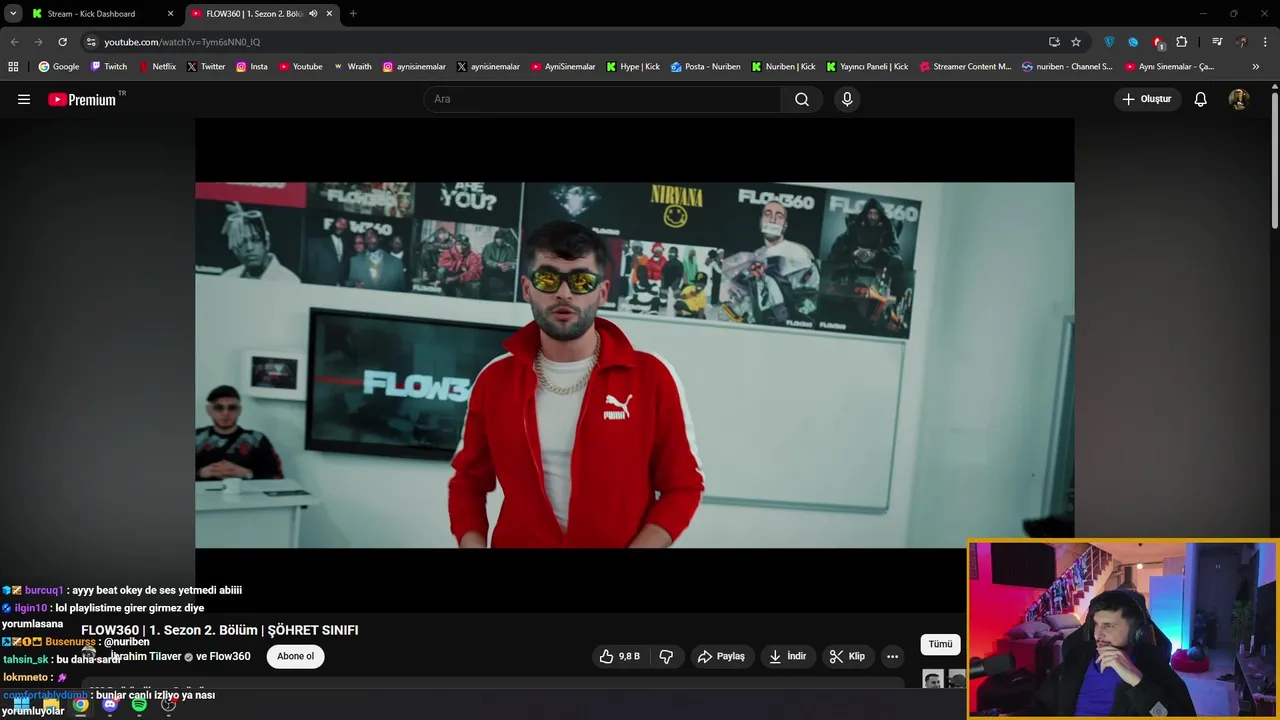View site information icon in address bar
1280x720 pixels.
click(x=91, y=42)
